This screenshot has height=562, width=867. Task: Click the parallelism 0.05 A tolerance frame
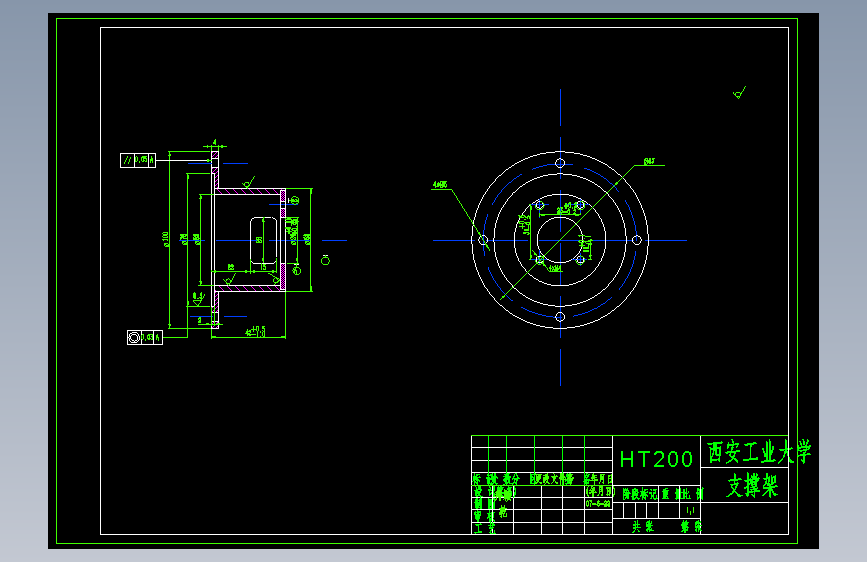tap(138, 160)
